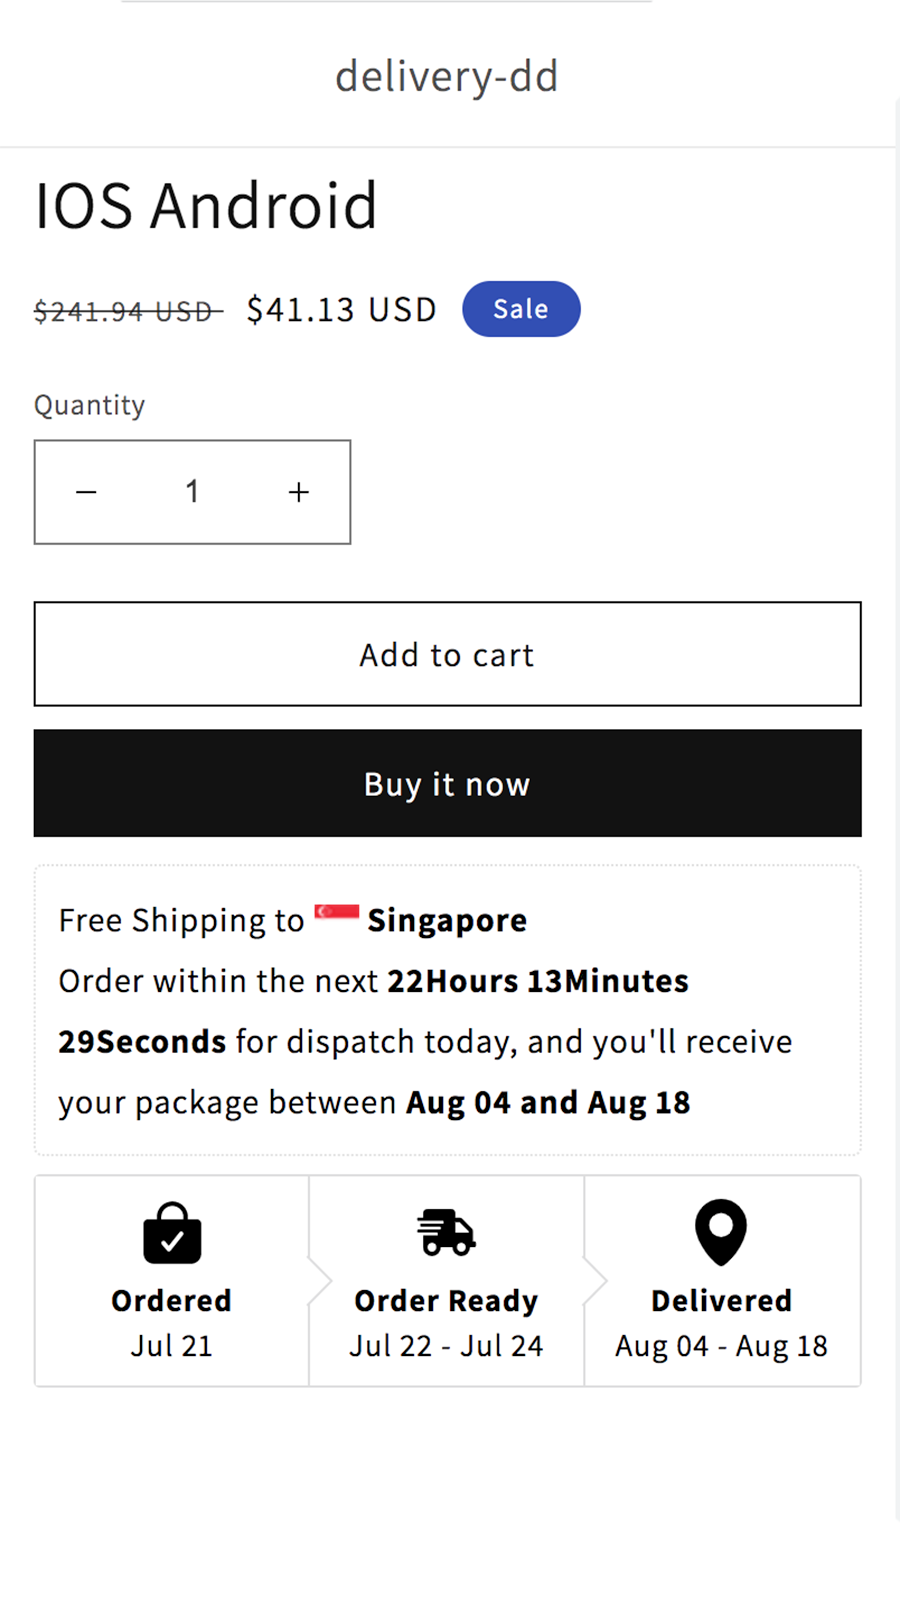The image size is (900, 1600).
Task: Click the Jul 22 - Jul 24 date range
Action: point(446,1346)
